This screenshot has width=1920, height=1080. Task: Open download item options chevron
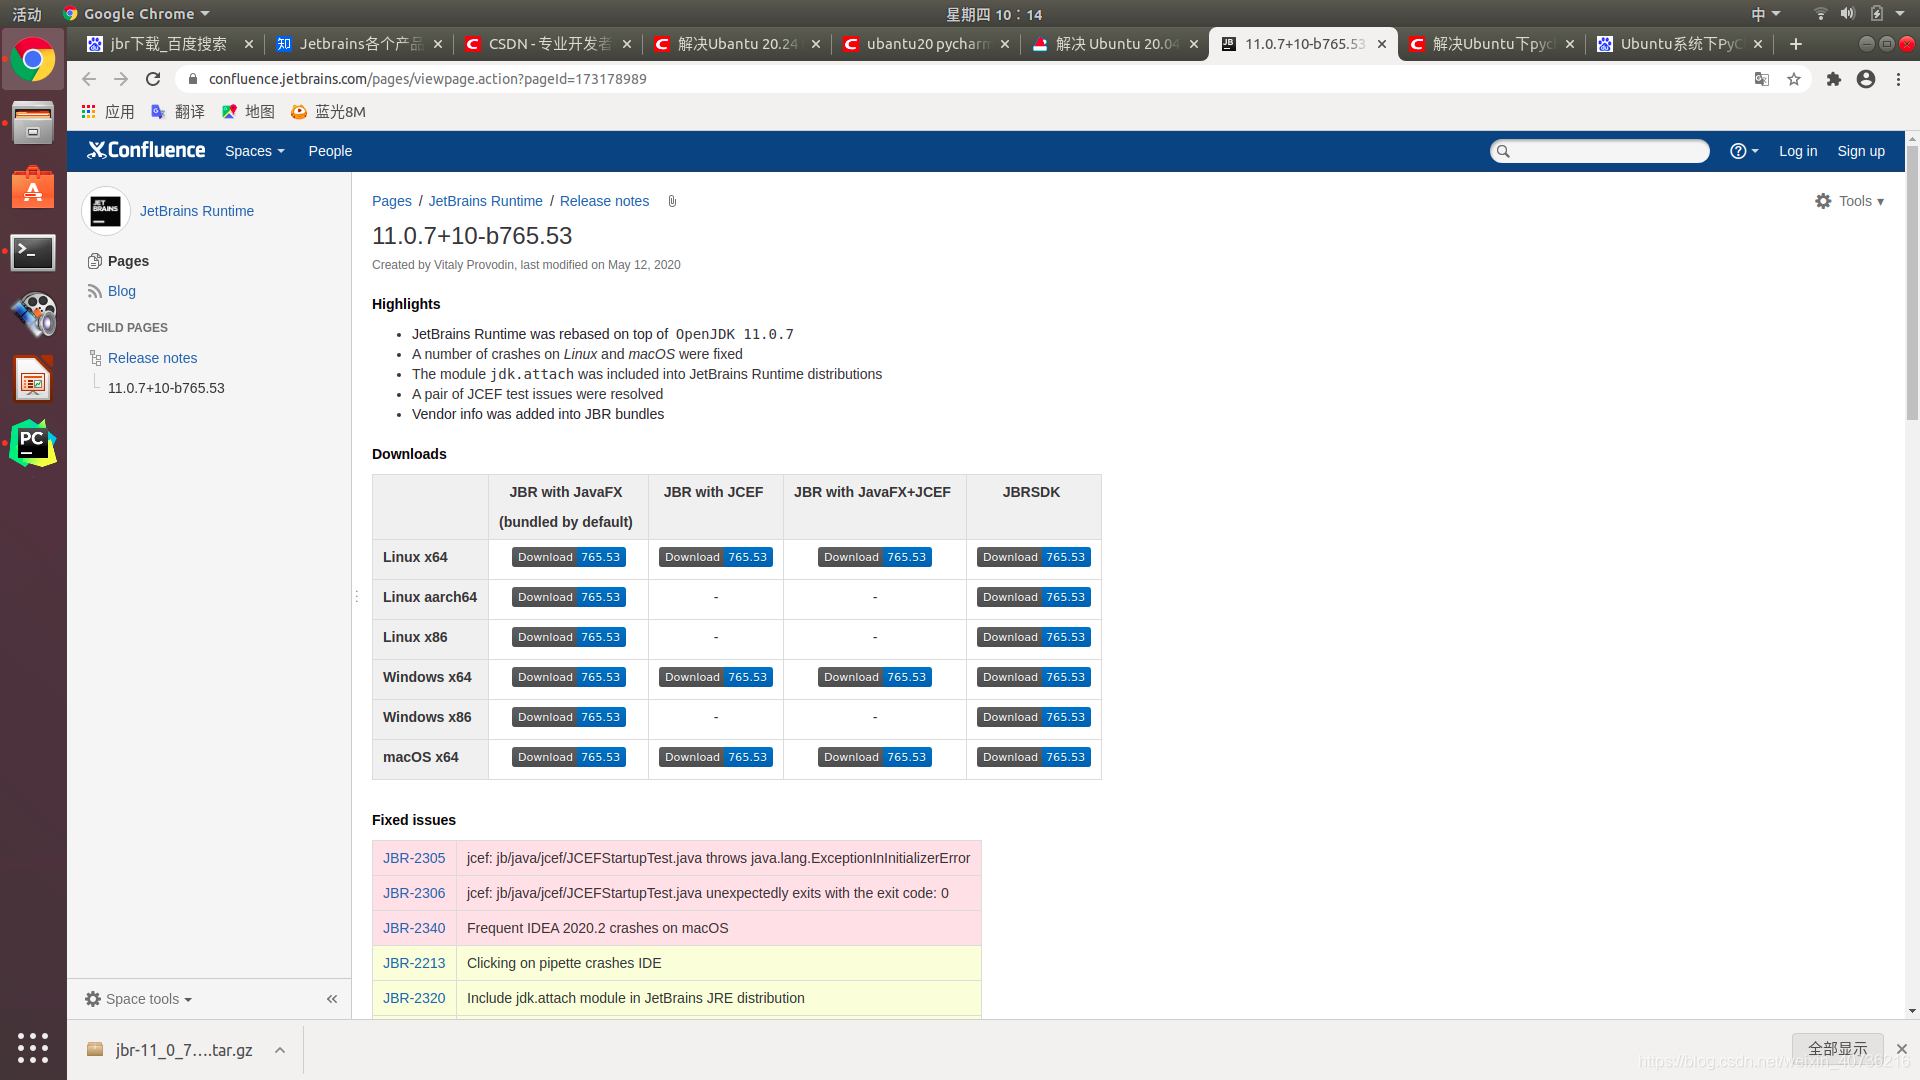[x=280, y=1050]
